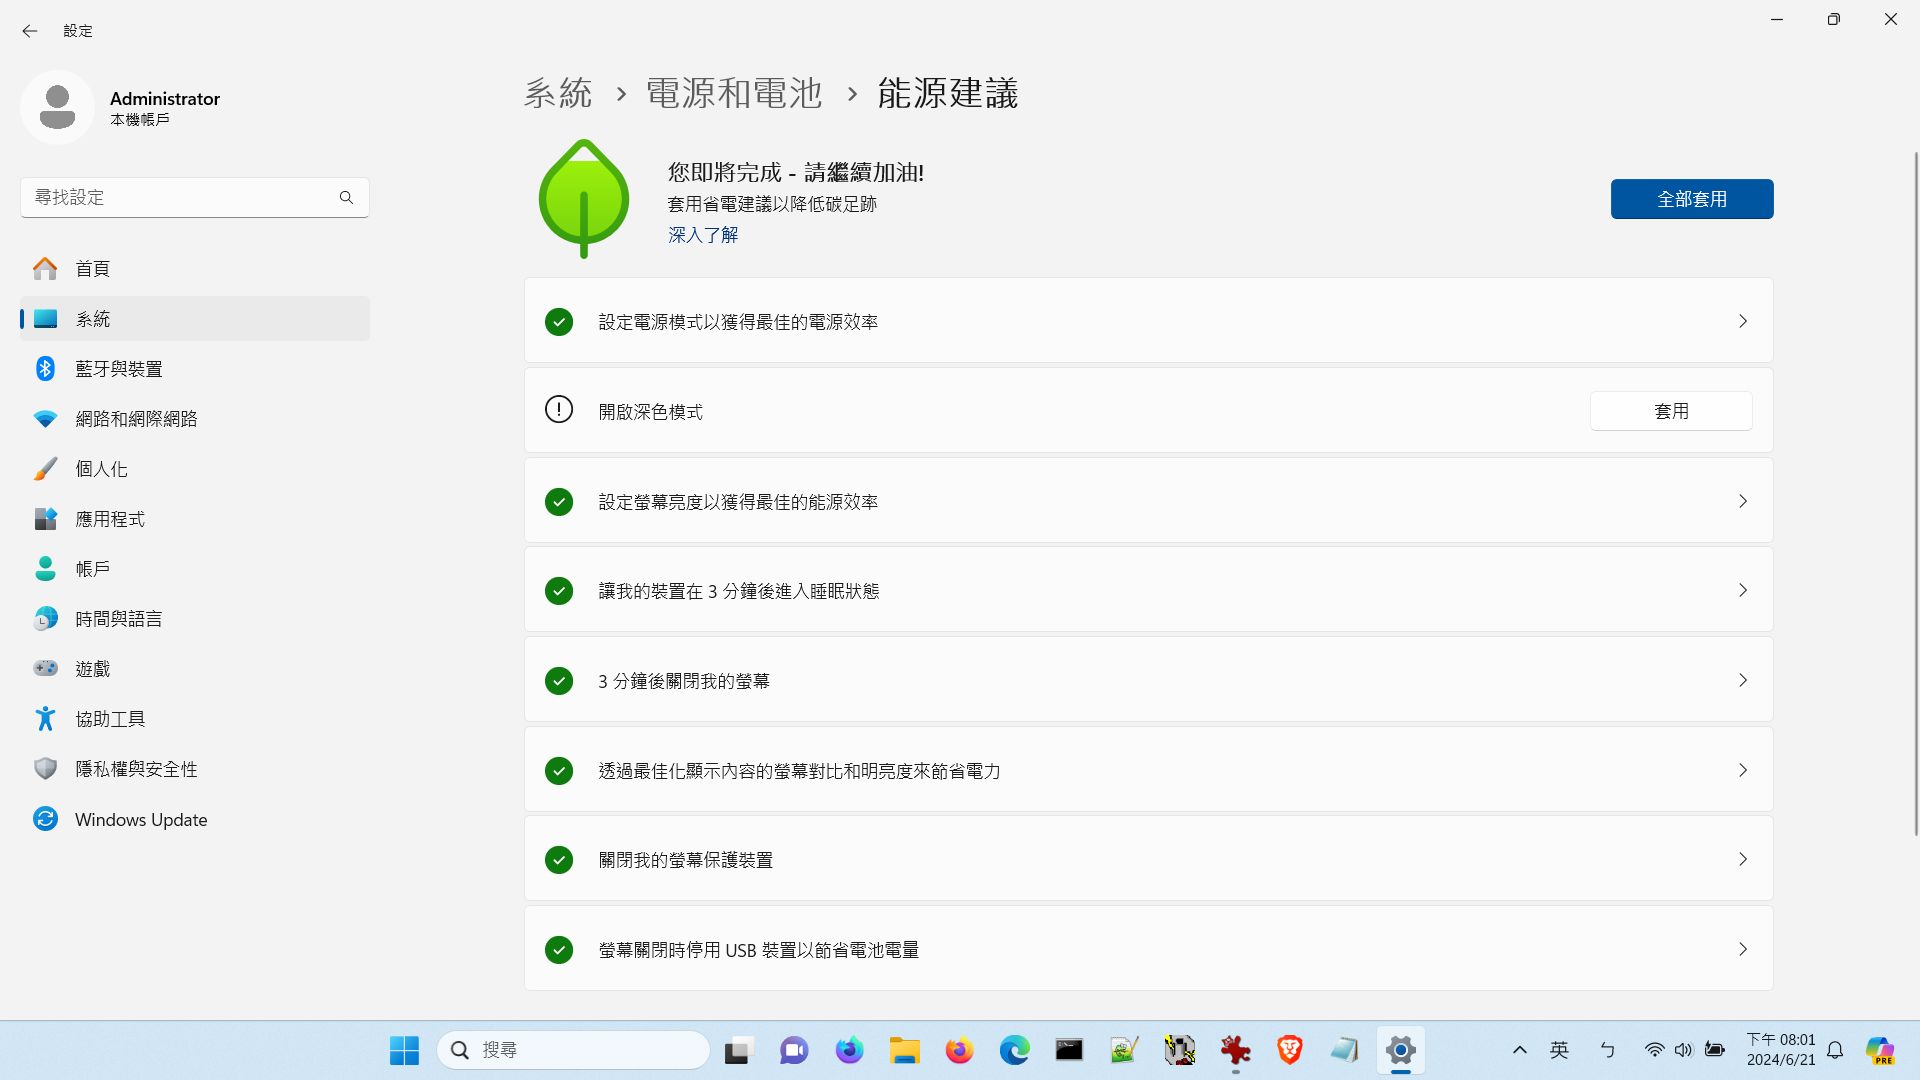
Task: Go to 電源和電池 breadcrumb
Action: (733, 93)
